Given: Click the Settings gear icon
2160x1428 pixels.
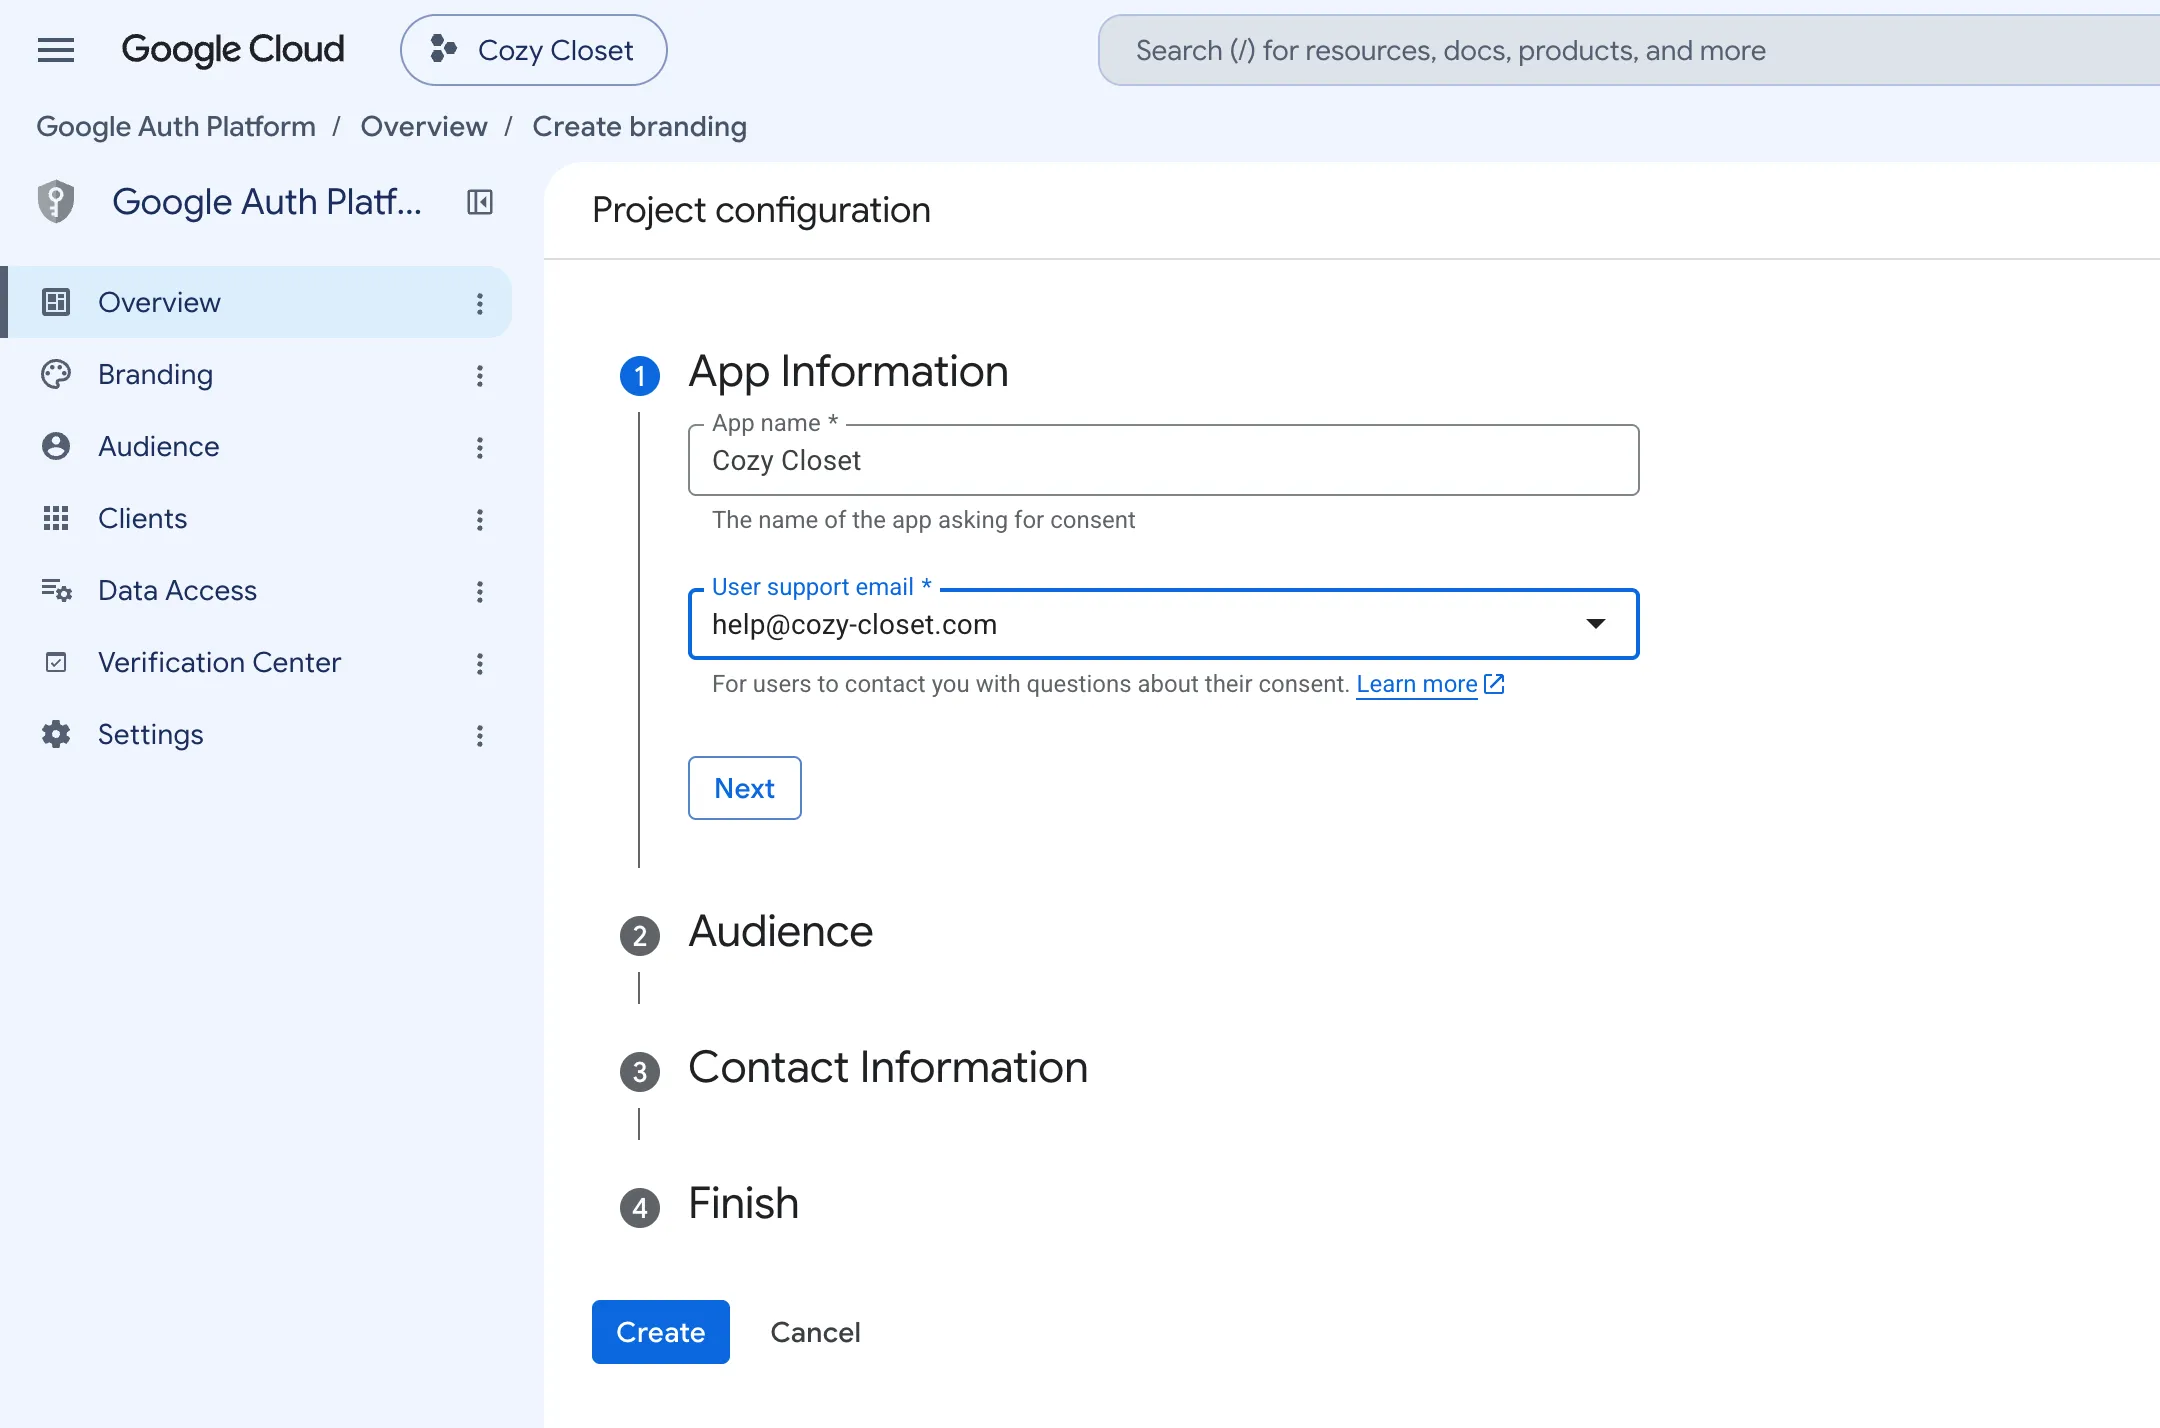Looking at the screenshot, I should coord(56,734).
